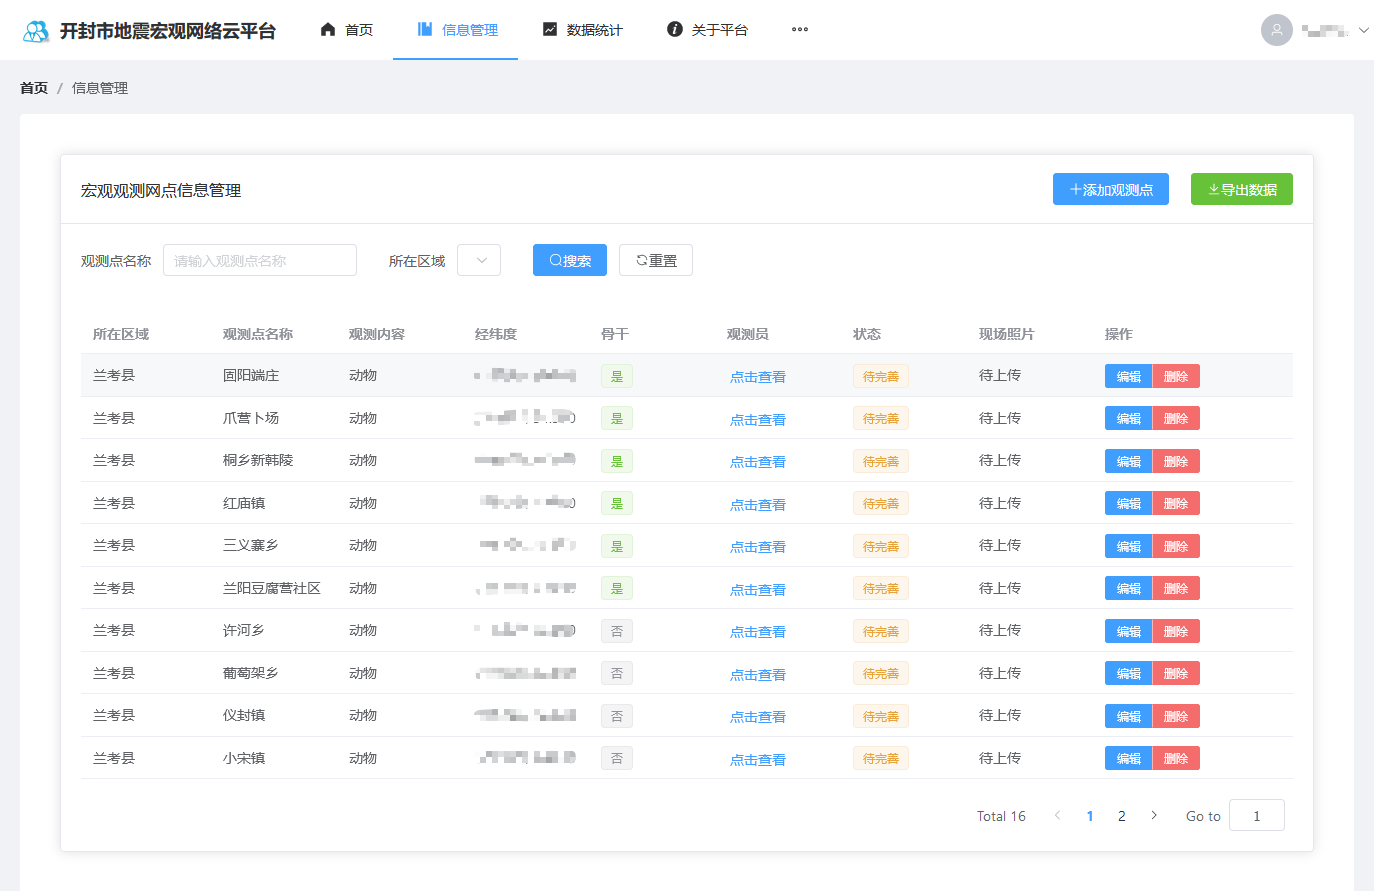Click the user avatar icon
This screenshot has width=1374, height=891.
pyautogui.click(x=1276, y=30)
